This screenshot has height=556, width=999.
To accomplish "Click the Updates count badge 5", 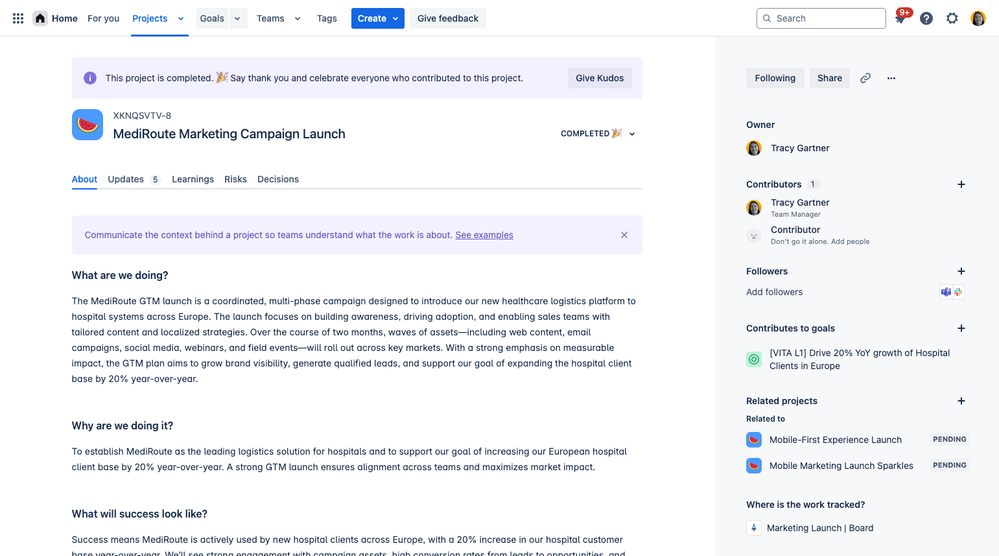I will [155, 180].
